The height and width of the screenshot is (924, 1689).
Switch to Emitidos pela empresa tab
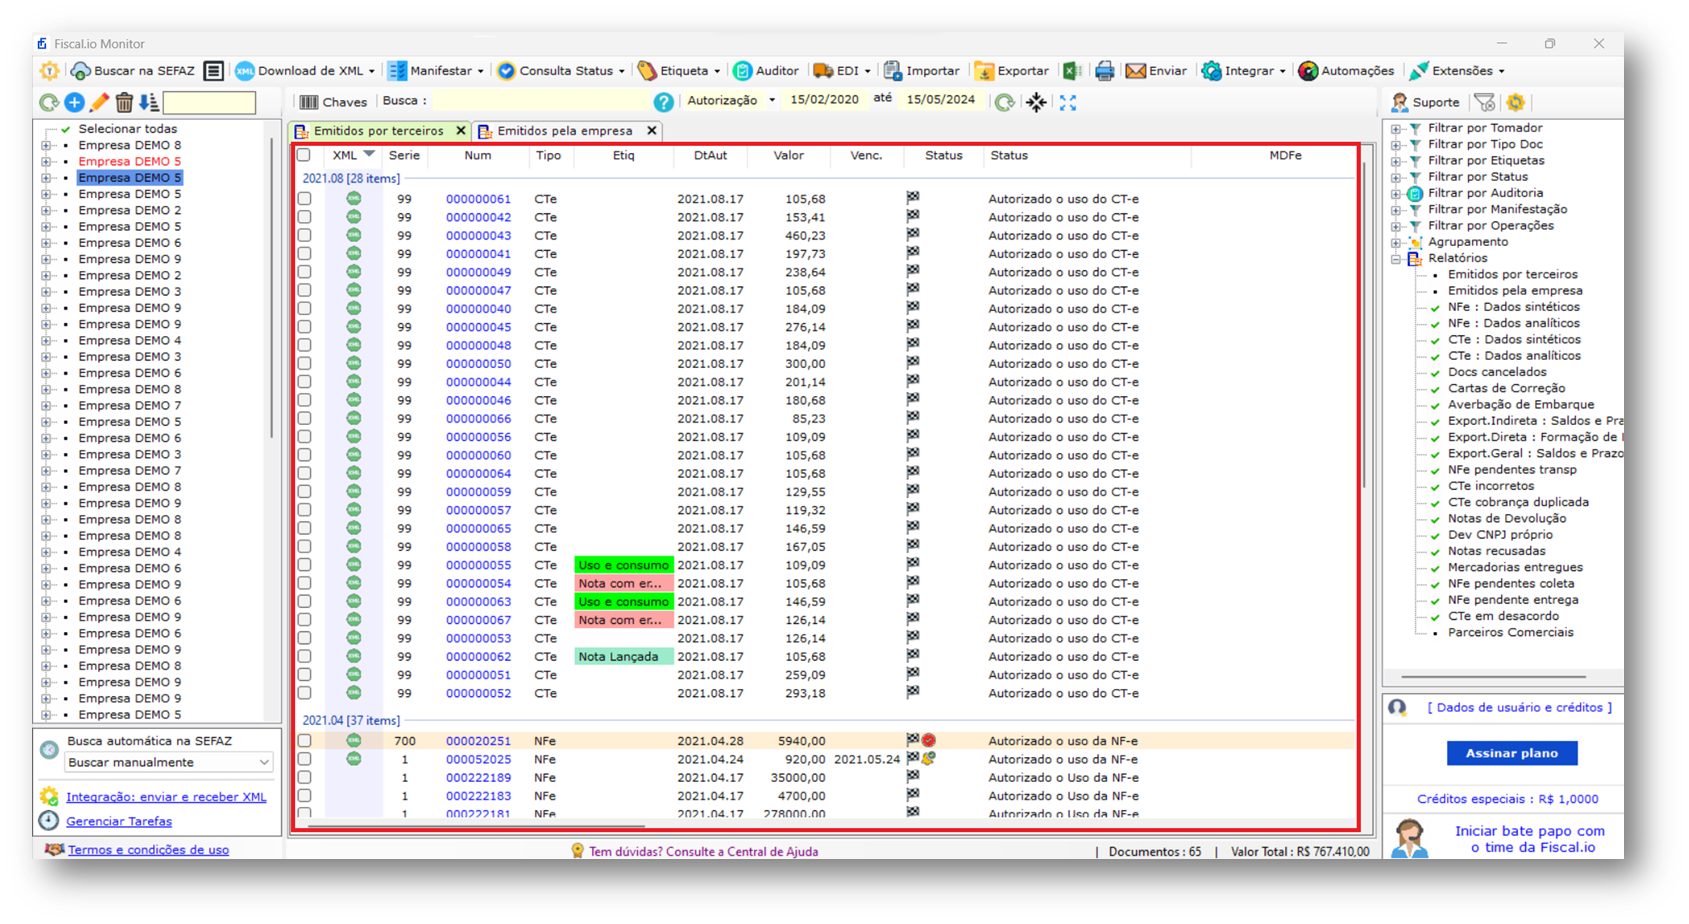pos(565,131)
